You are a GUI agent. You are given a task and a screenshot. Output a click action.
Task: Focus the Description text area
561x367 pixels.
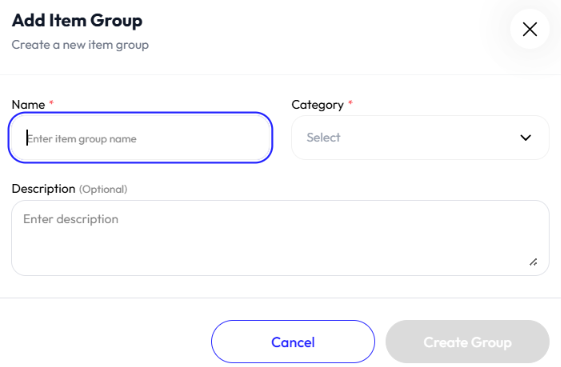(280, 238)
